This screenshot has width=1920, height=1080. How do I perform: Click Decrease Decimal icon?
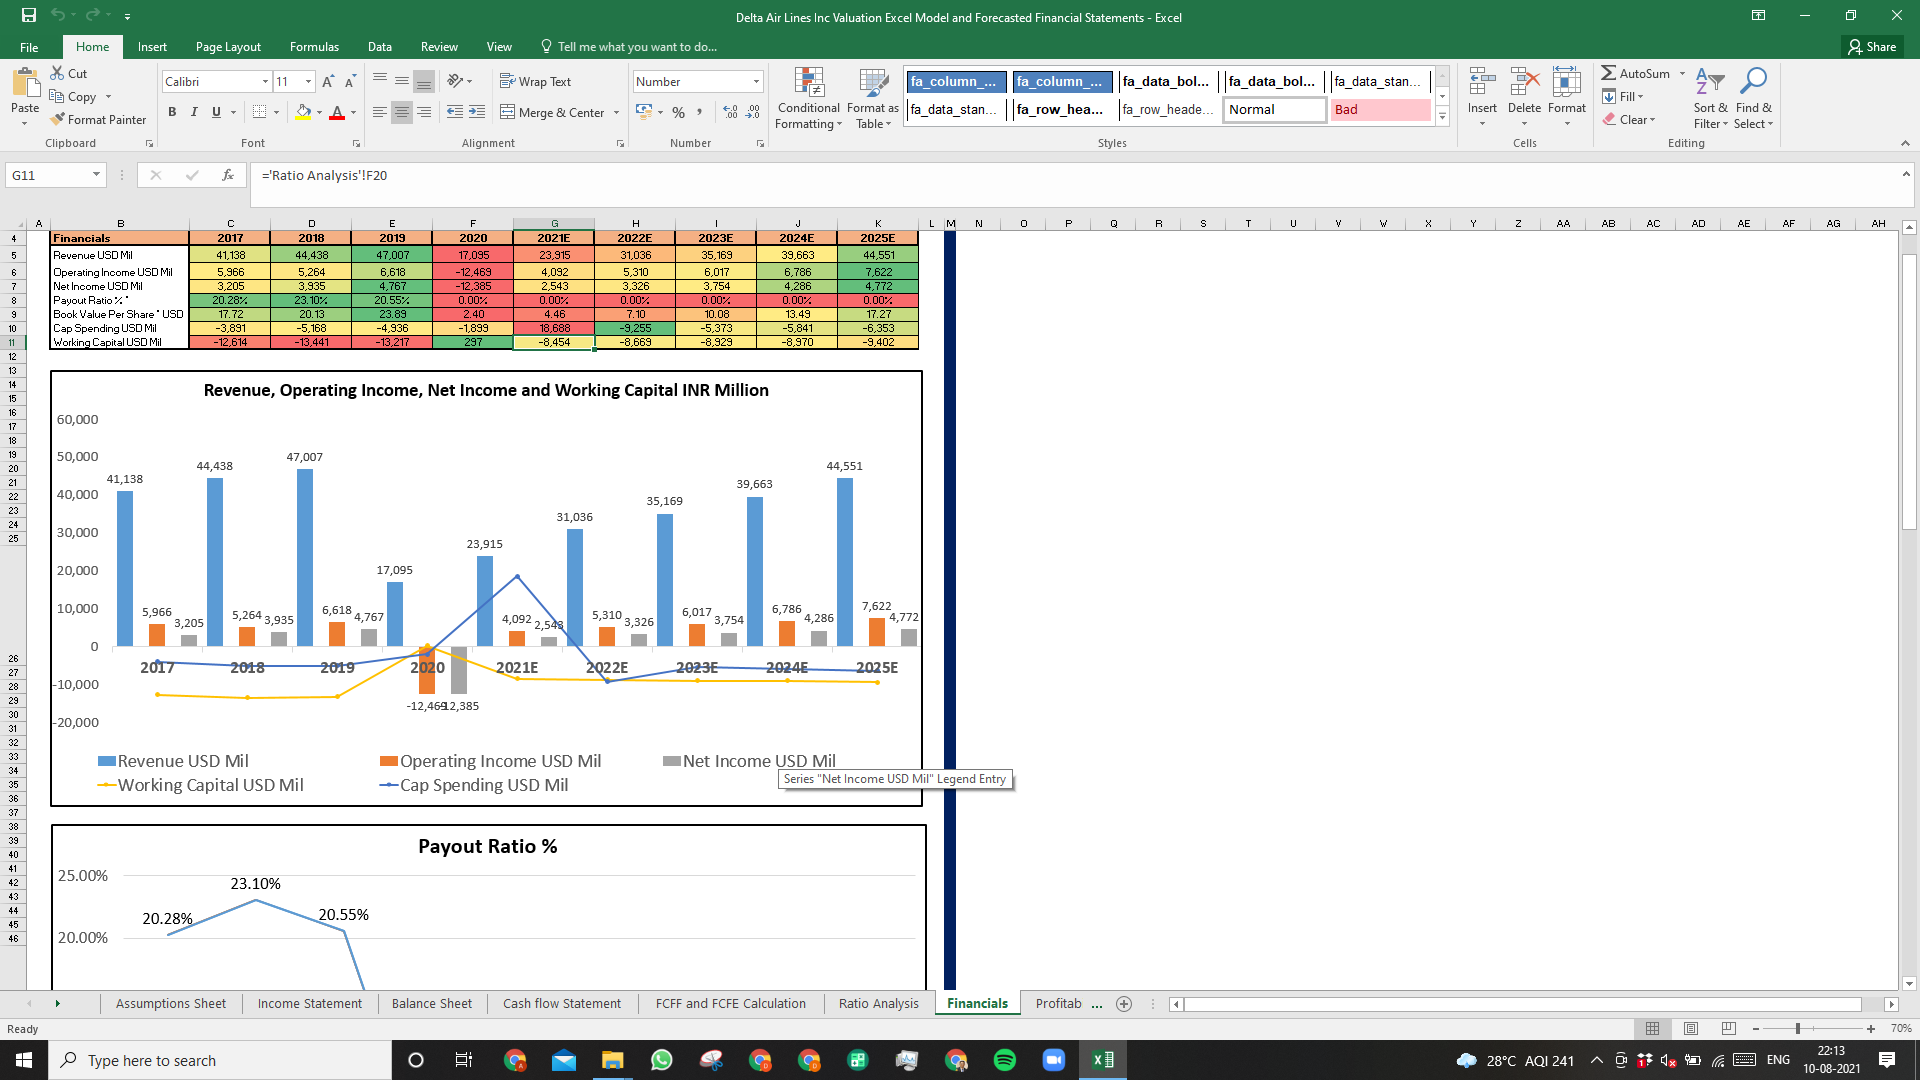753,112
